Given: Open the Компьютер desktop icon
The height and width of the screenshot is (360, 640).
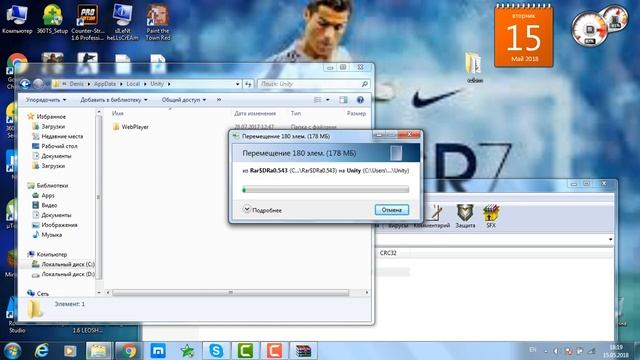Looking at the screenshot, I should pos(17,20).
